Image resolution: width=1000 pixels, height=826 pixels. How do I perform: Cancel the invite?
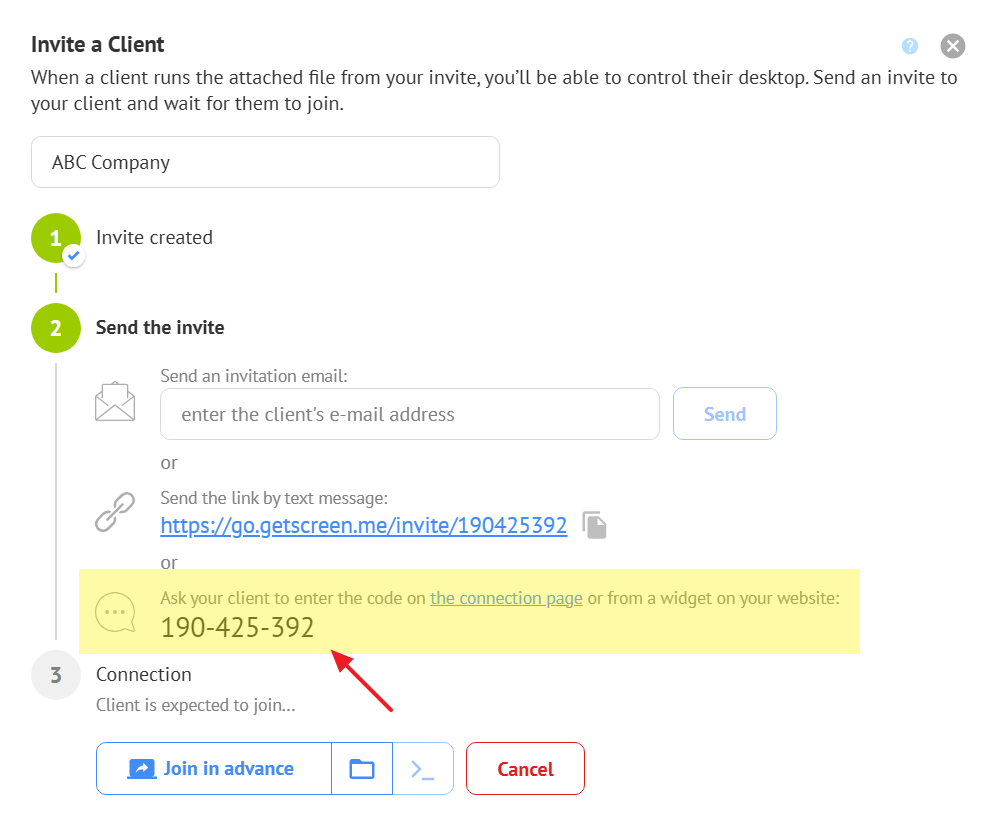tap(525, 768)
